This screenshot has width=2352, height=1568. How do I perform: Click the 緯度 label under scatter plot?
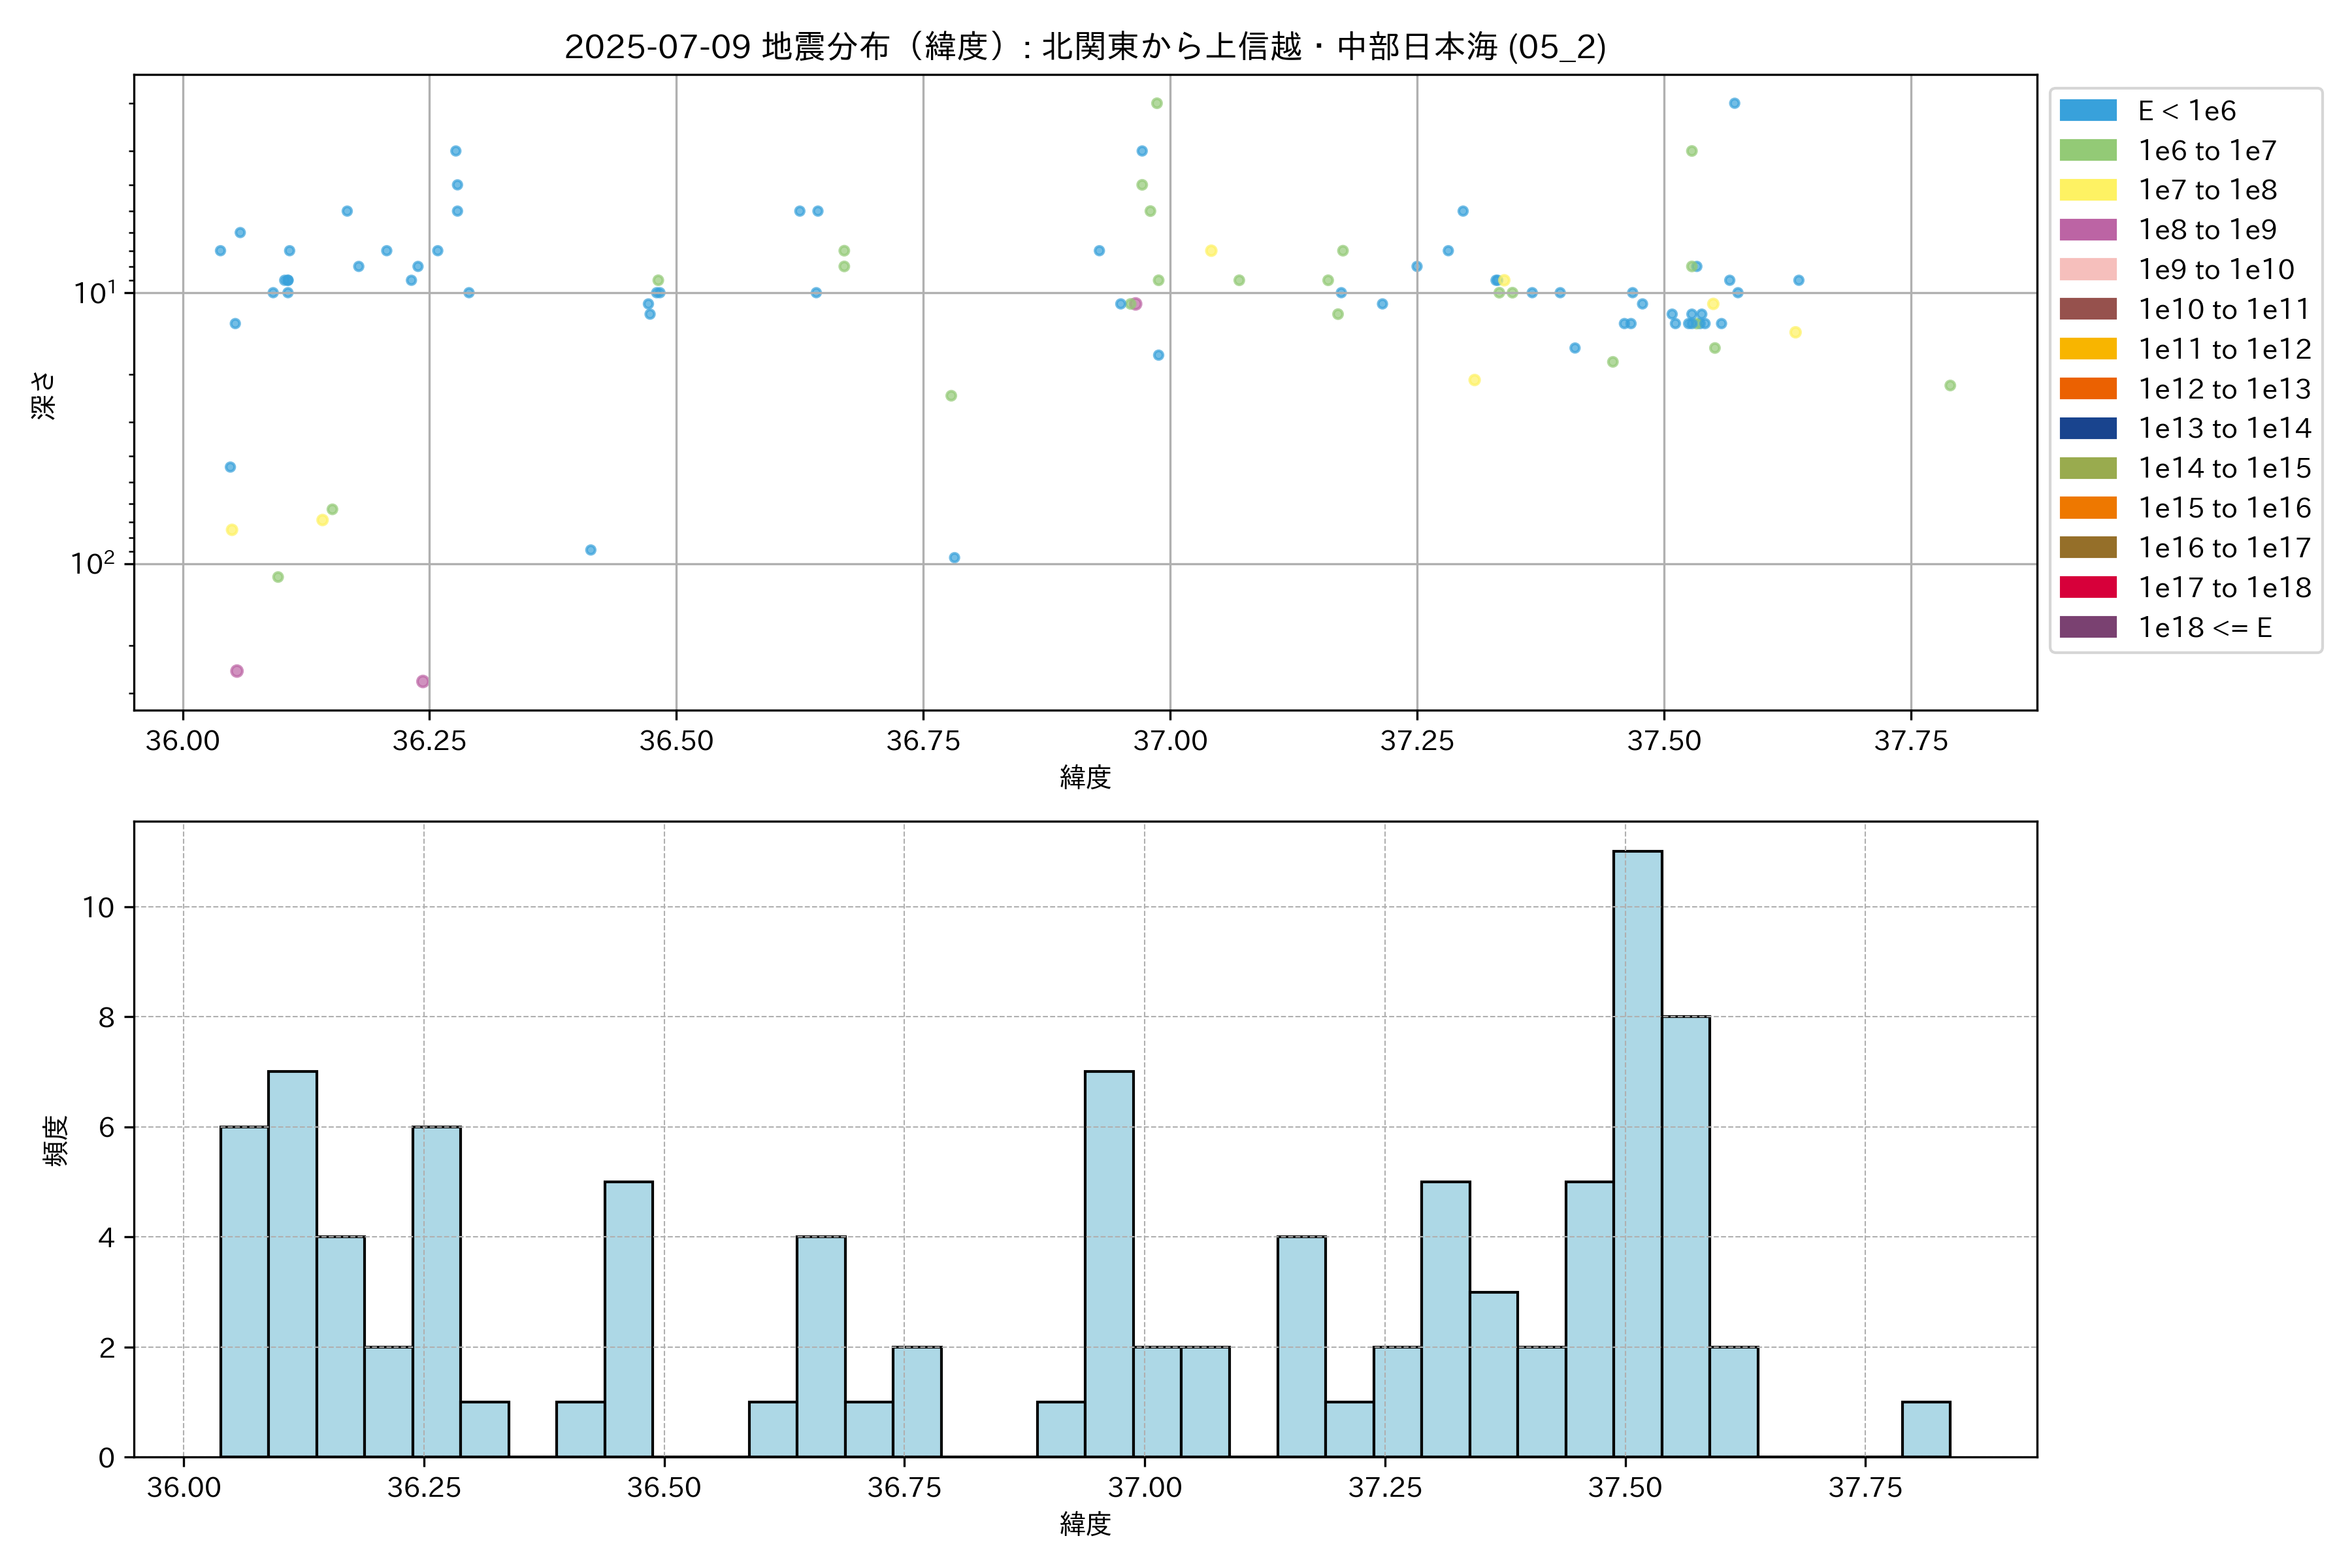(1085, 777)
